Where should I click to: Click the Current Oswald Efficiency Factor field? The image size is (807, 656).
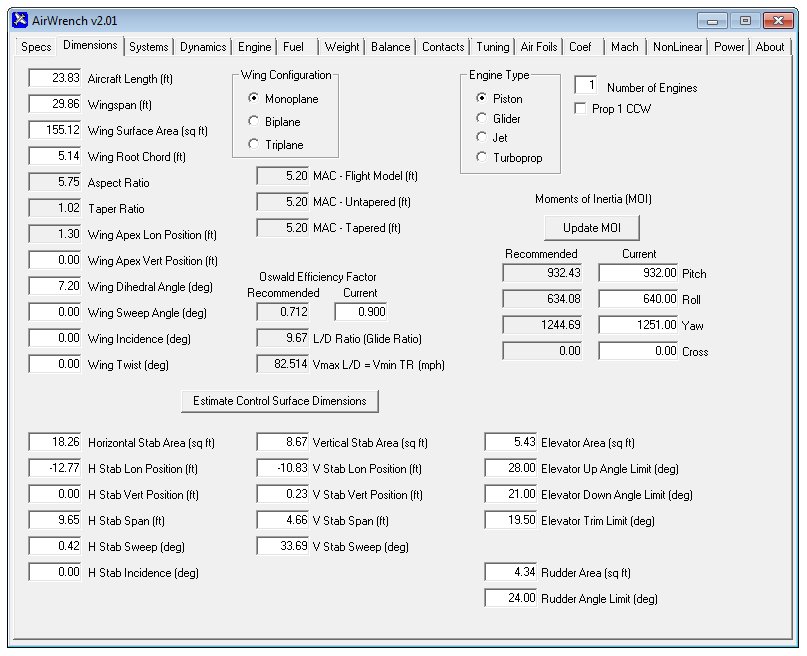360,311
